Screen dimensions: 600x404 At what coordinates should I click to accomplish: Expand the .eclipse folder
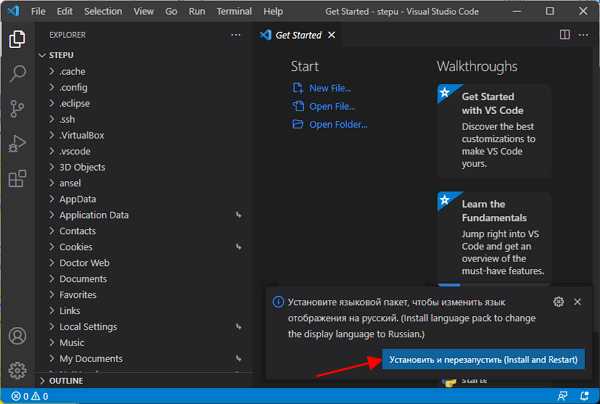52,103
